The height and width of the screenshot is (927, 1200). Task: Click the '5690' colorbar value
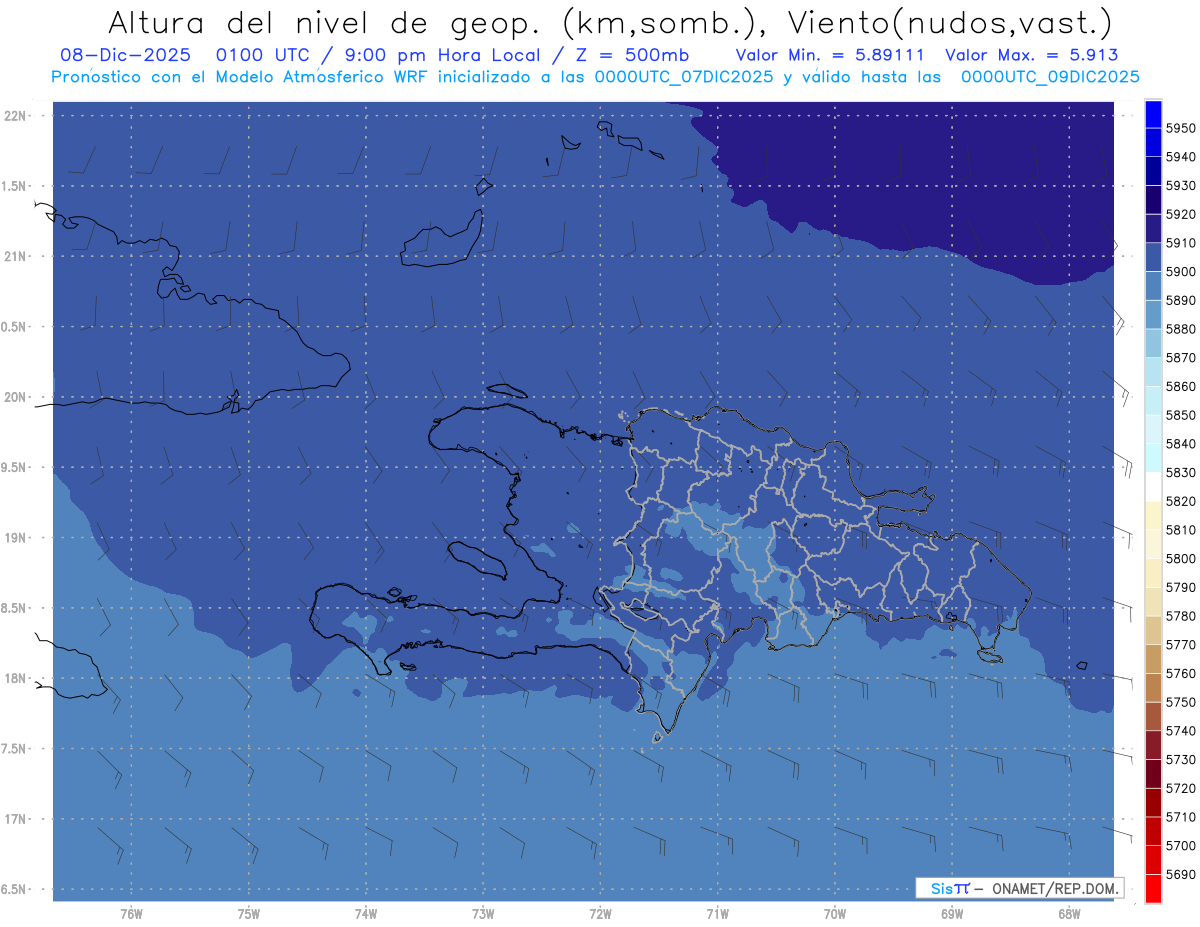(1180, 874)
